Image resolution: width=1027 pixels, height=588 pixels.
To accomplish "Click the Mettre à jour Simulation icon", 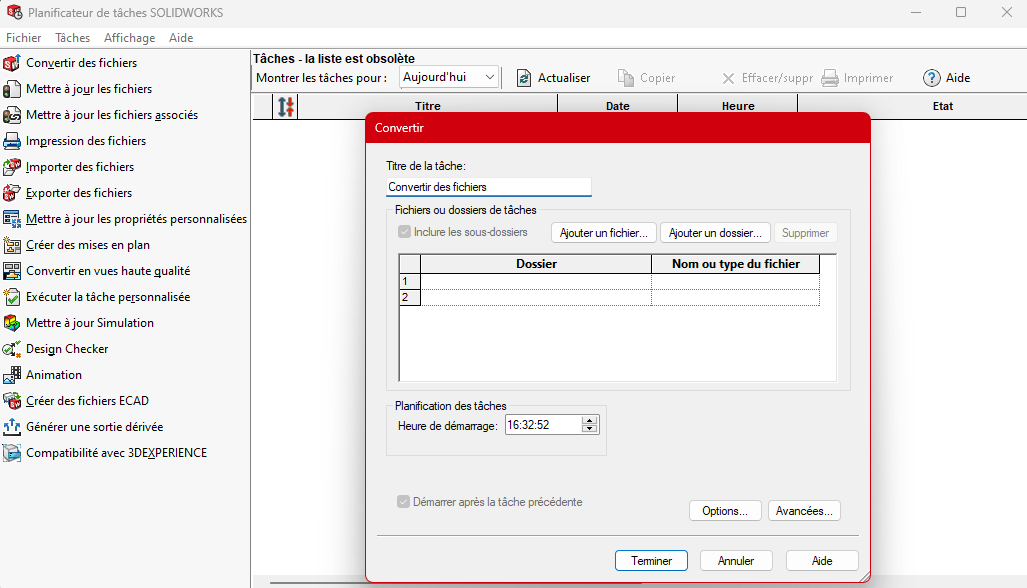I will (x=12, y=323).
